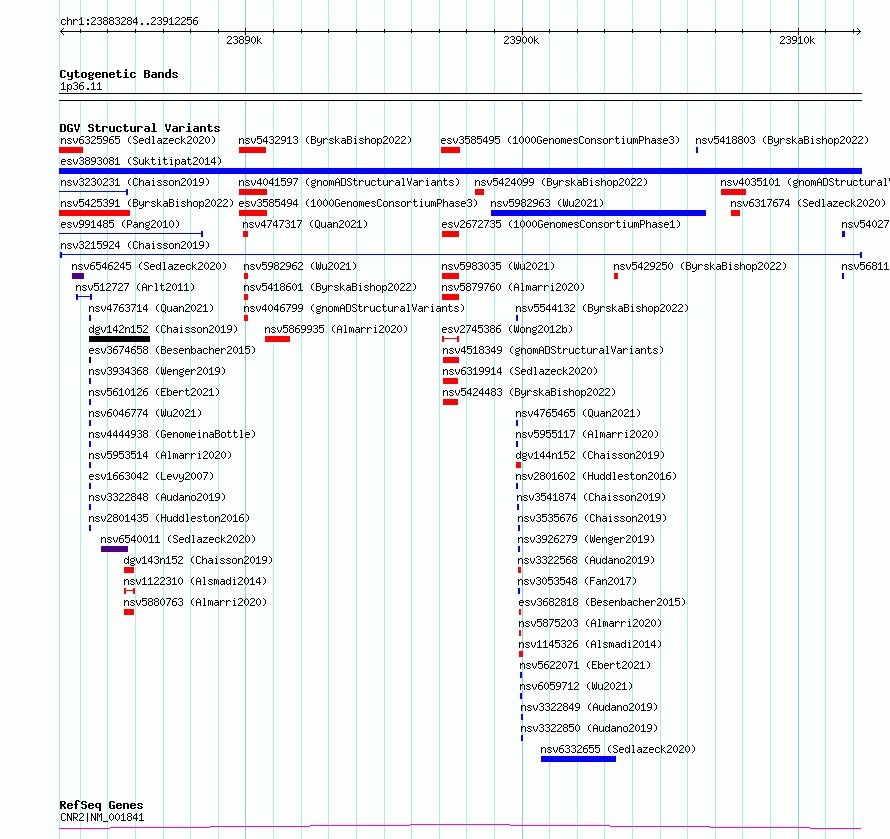This screenshot has width=890, height=839.
Task: Open nsv4041597 (gnomADStructuralVariants) label
Action: point(349,182)
